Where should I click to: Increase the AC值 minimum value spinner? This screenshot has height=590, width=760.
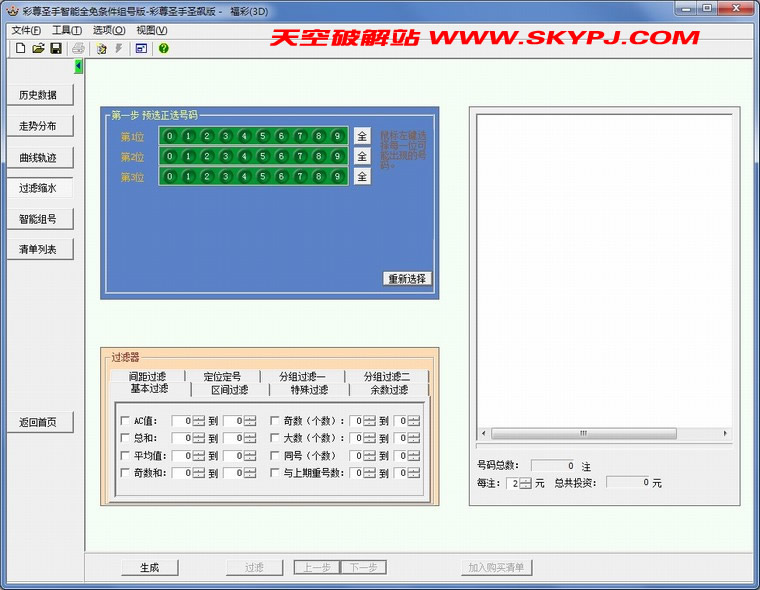pos(198,418)
